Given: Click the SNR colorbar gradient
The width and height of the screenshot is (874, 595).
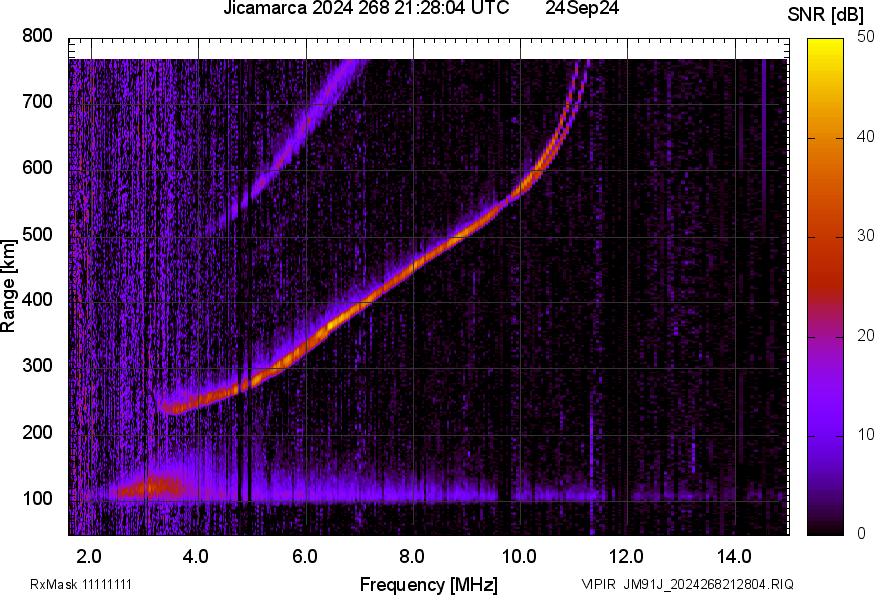Looking at the screenshot, I should click(x=826, y=287).
